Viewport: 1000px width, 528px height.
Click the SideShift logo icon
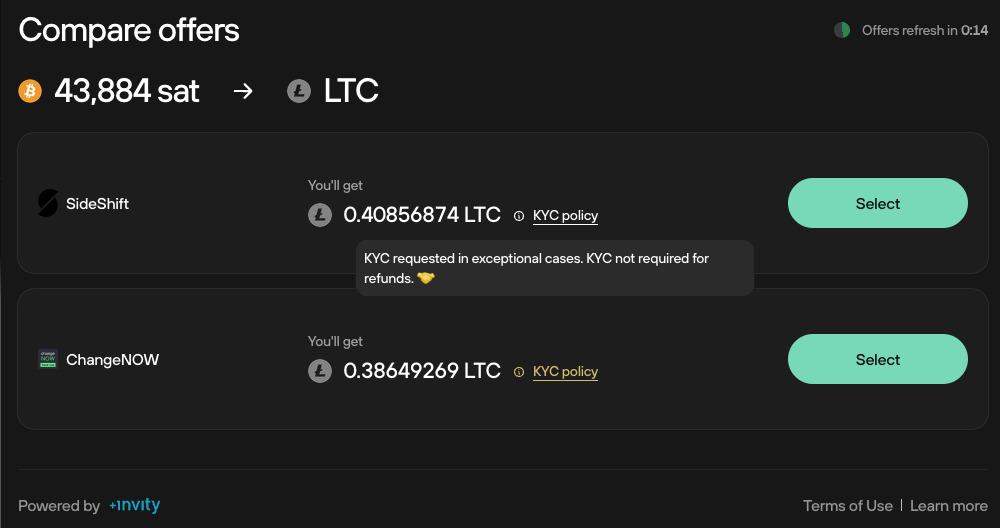click(x=48, y=203)
